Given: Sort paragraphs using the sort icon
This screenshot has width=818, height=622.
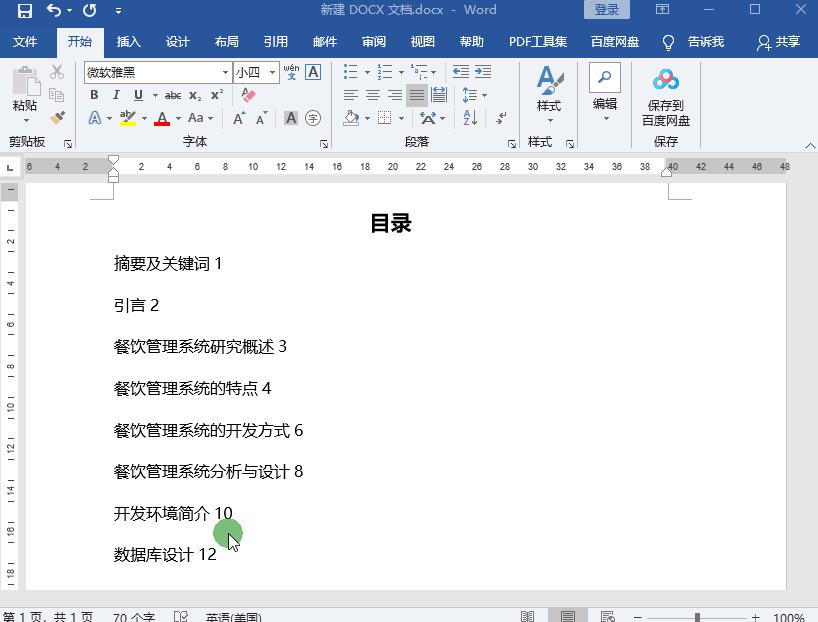Looking at the screenshot, I should (470, 118).
